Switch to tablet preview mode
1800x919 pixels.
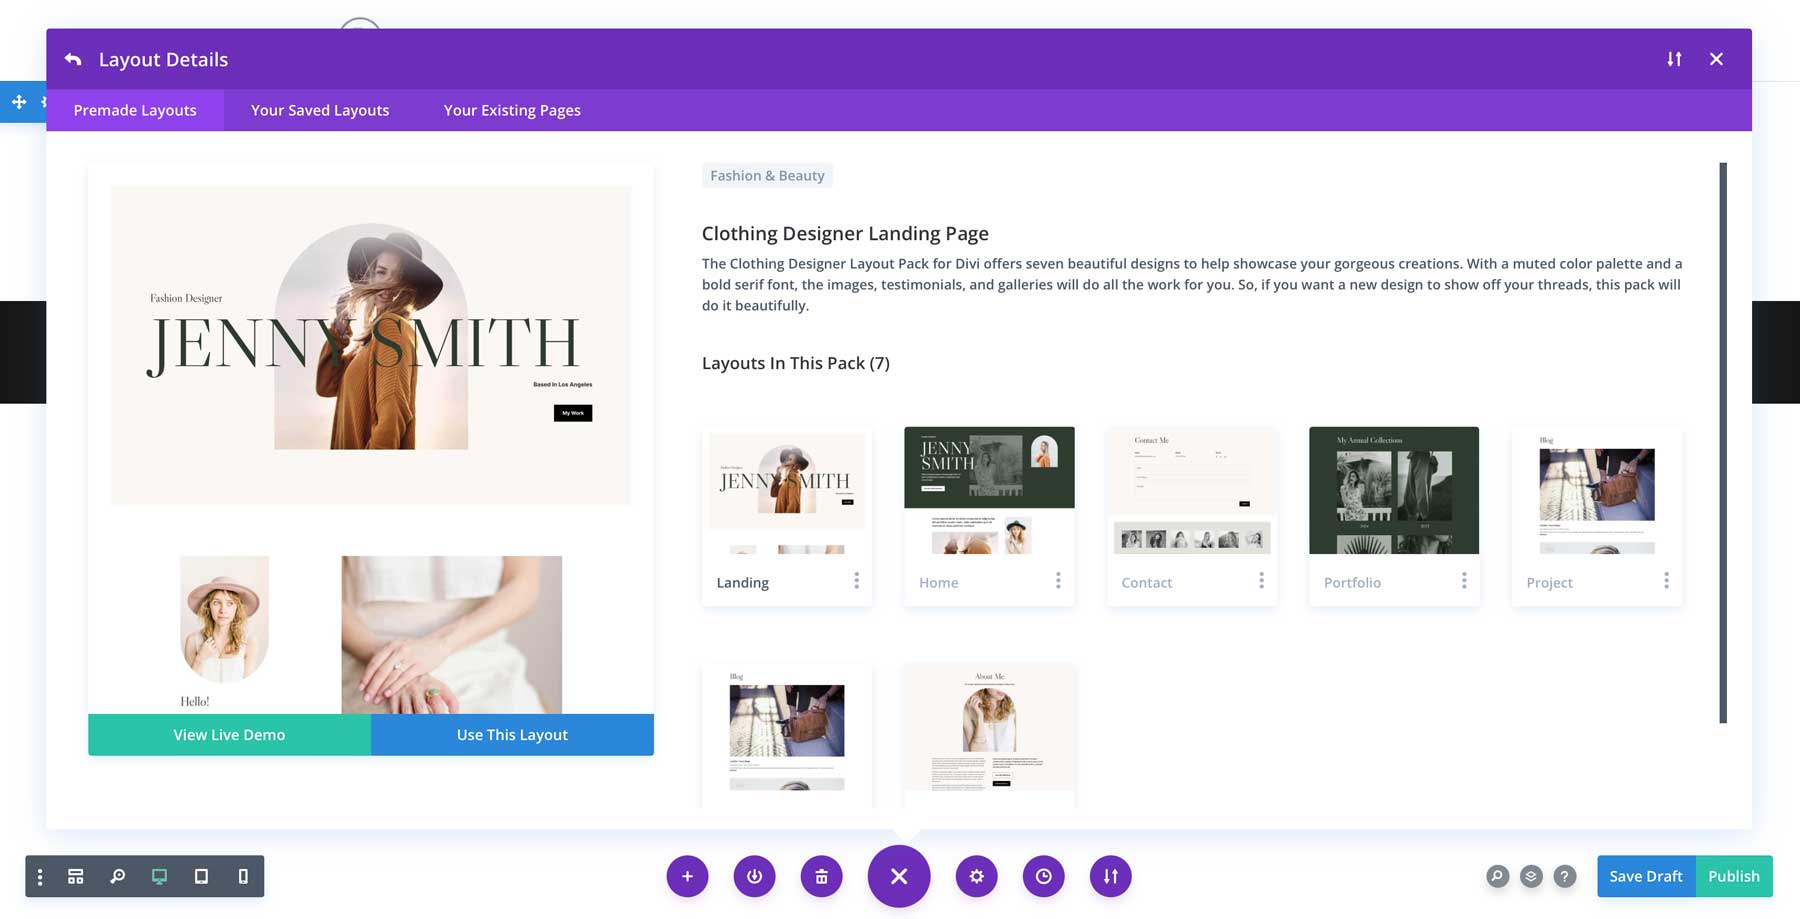click(202, 876)
